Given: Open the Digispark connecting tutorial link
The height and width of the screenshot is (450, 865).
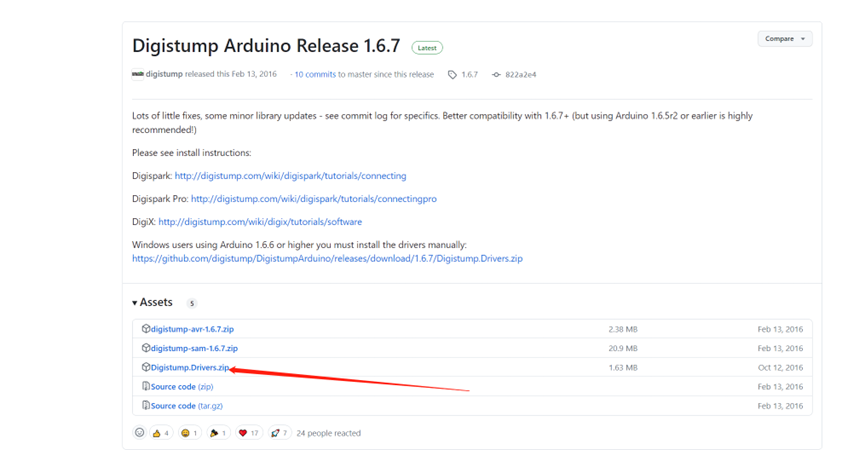Looking at the screenshot, I should pos(291,176).
